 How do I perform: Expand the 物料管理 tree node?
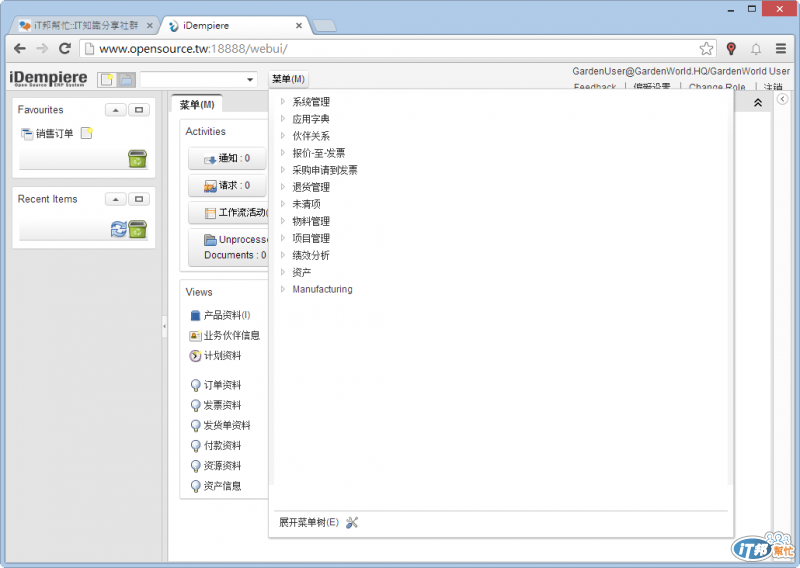click(x=283, y=221)
